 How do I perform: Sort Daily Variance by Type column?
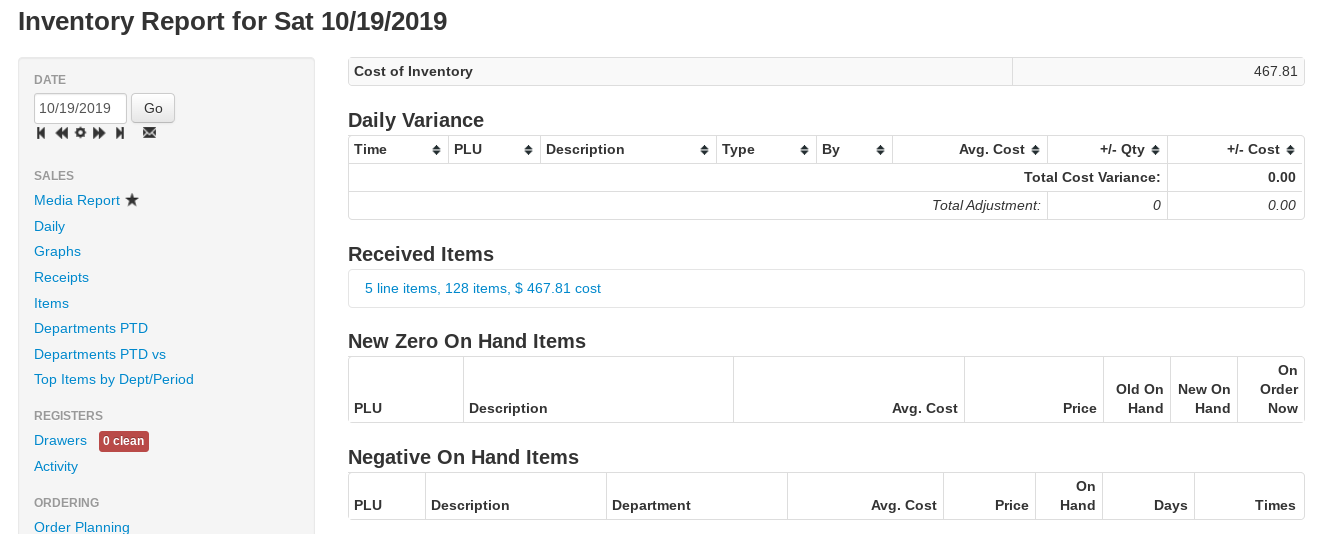[766, 150]
